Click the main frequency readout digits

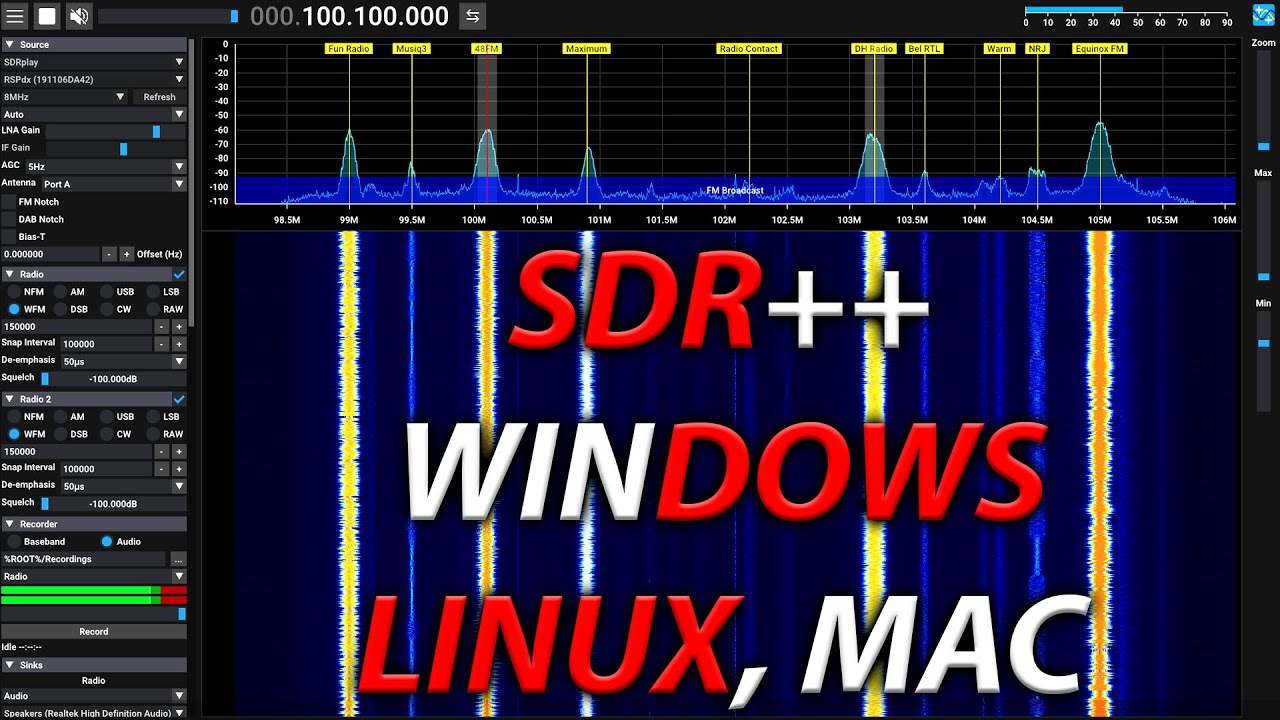(x=349, y=16)
